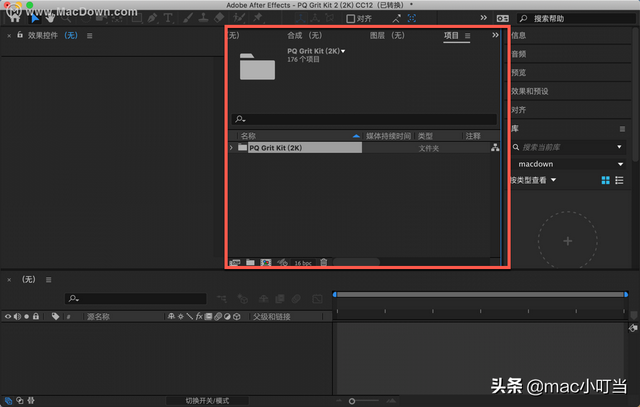Toggle the lock on 效果控件 panel

[x=20, y=35]
